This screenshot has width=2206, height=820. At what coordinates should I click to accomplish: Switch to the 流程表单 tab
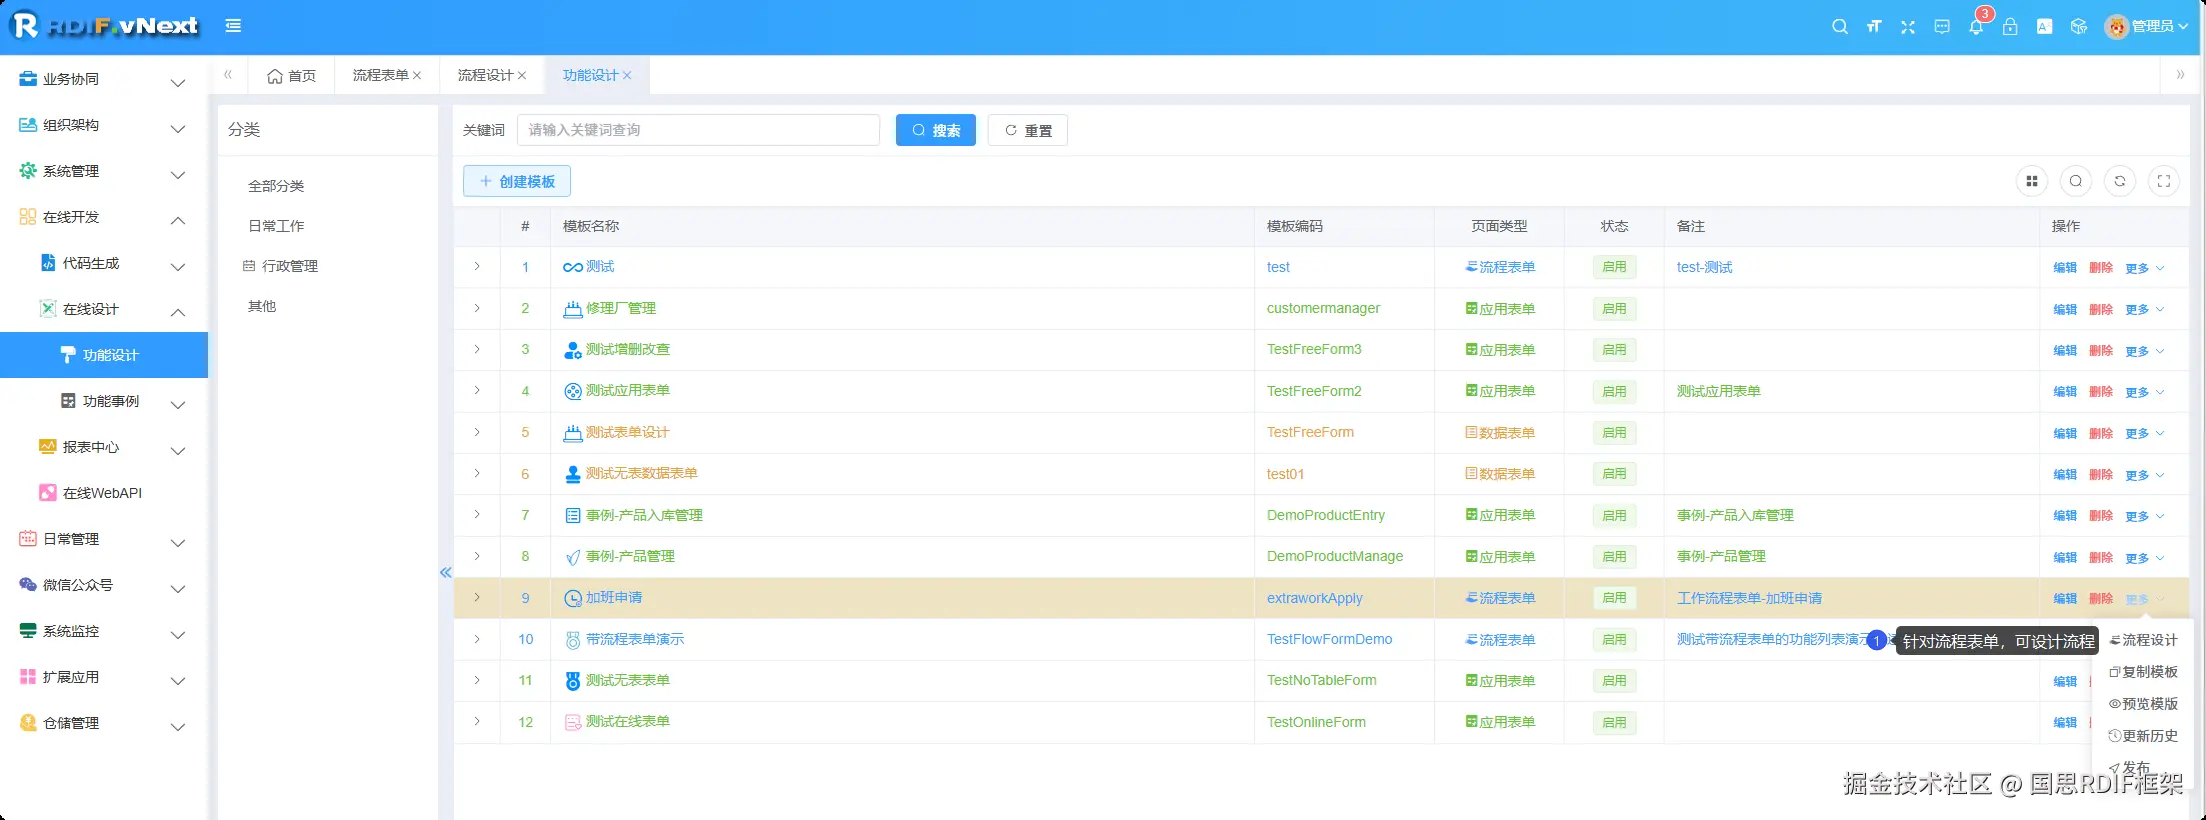tap(380, 75)
